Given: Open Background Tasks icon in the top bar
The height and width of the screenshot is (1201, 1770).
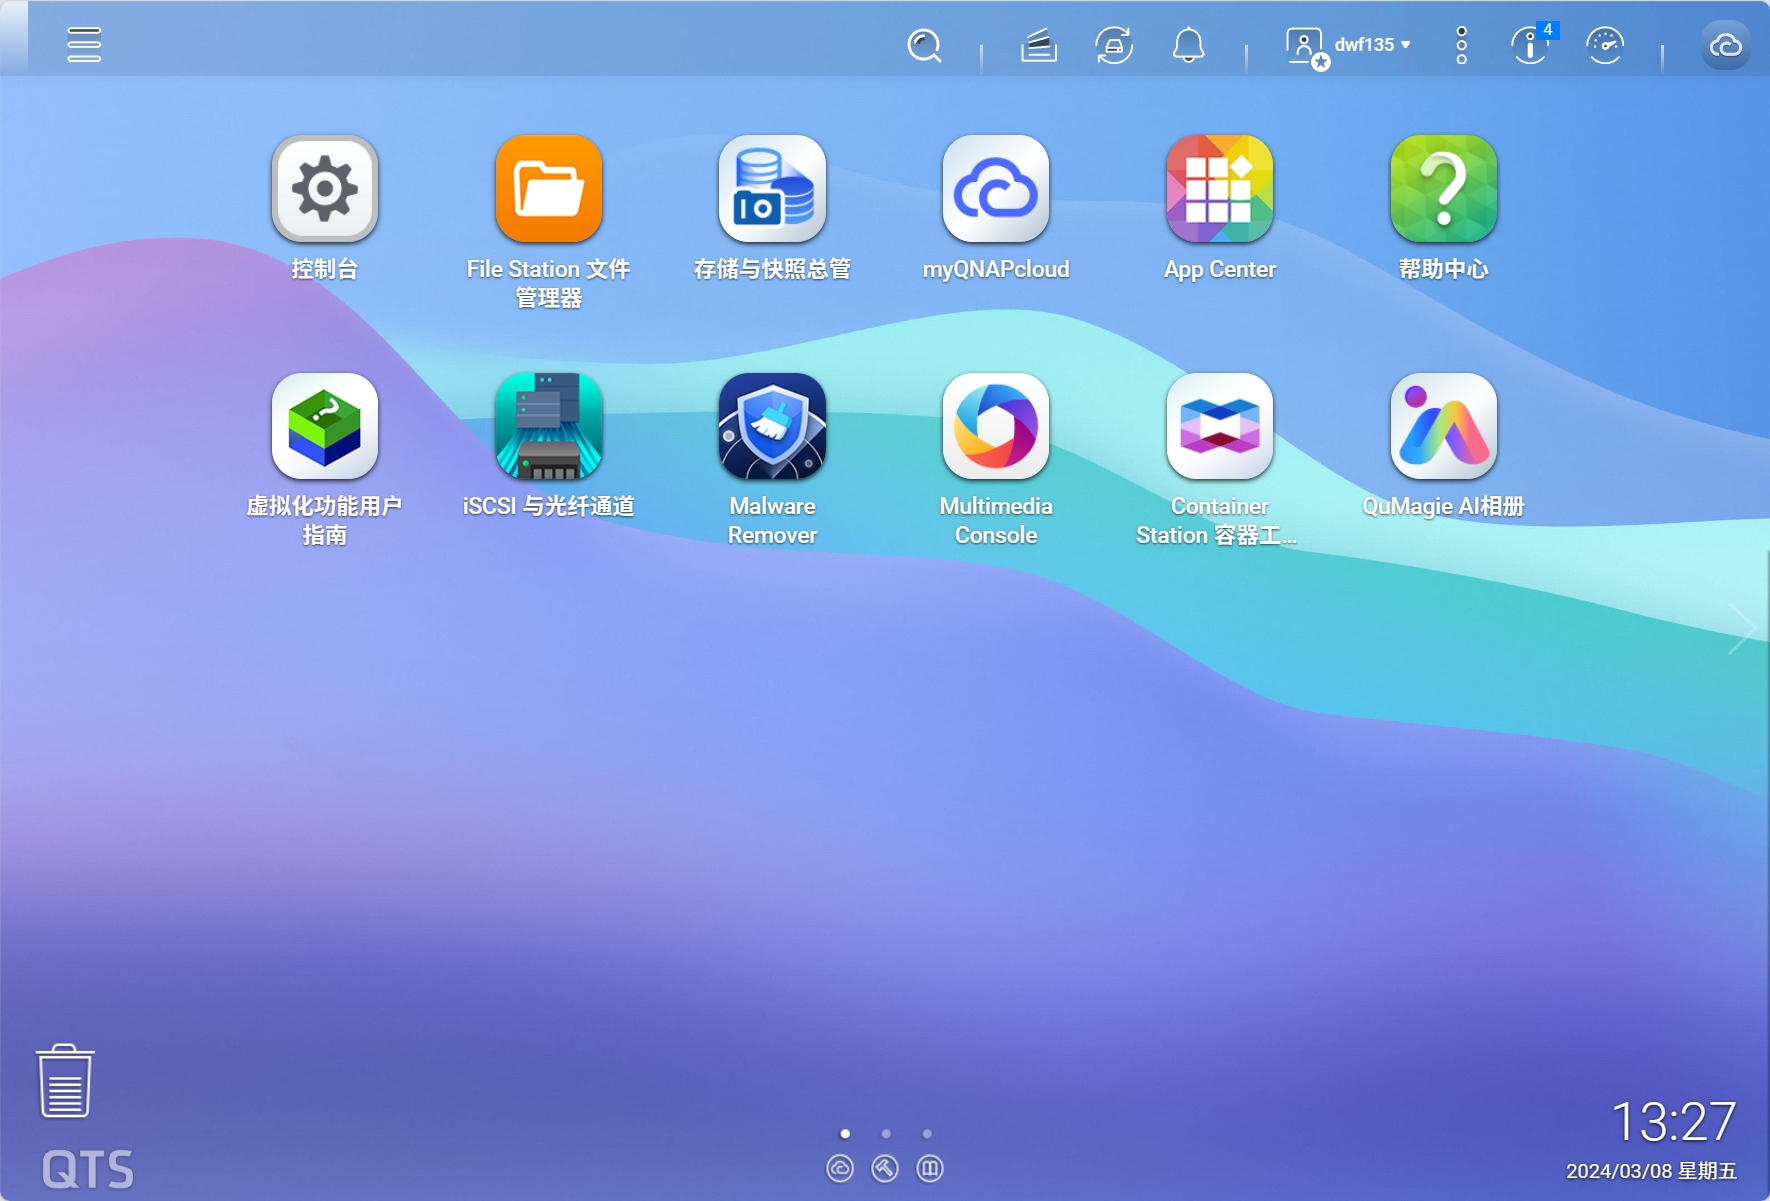Looking at the screenshot, I should [1039, 45].
